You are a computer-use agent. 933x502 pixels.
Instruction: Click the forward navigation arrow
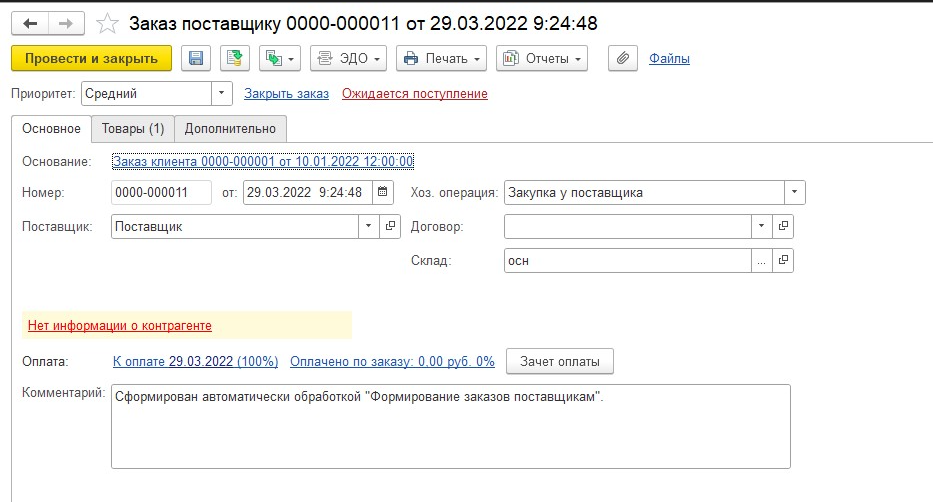coord(66,24)
